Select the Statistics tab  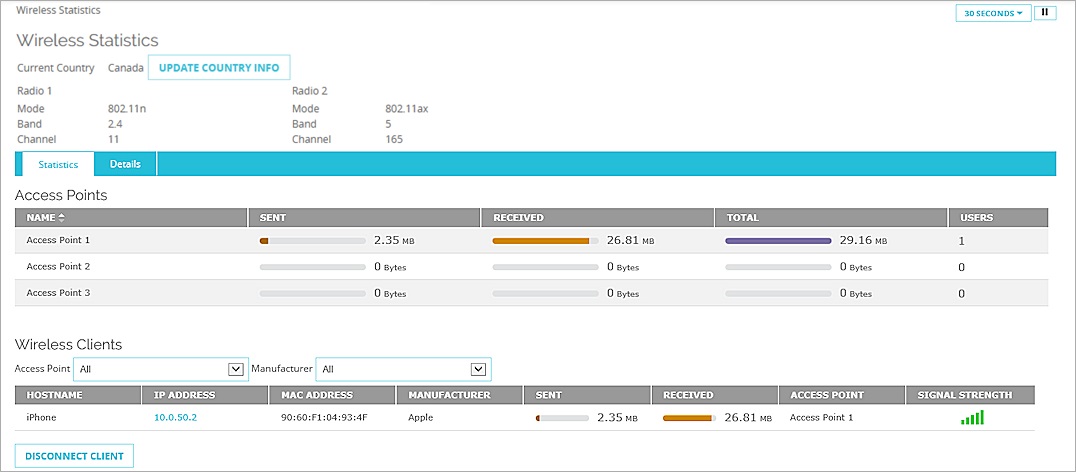click(x=58, y=164)
